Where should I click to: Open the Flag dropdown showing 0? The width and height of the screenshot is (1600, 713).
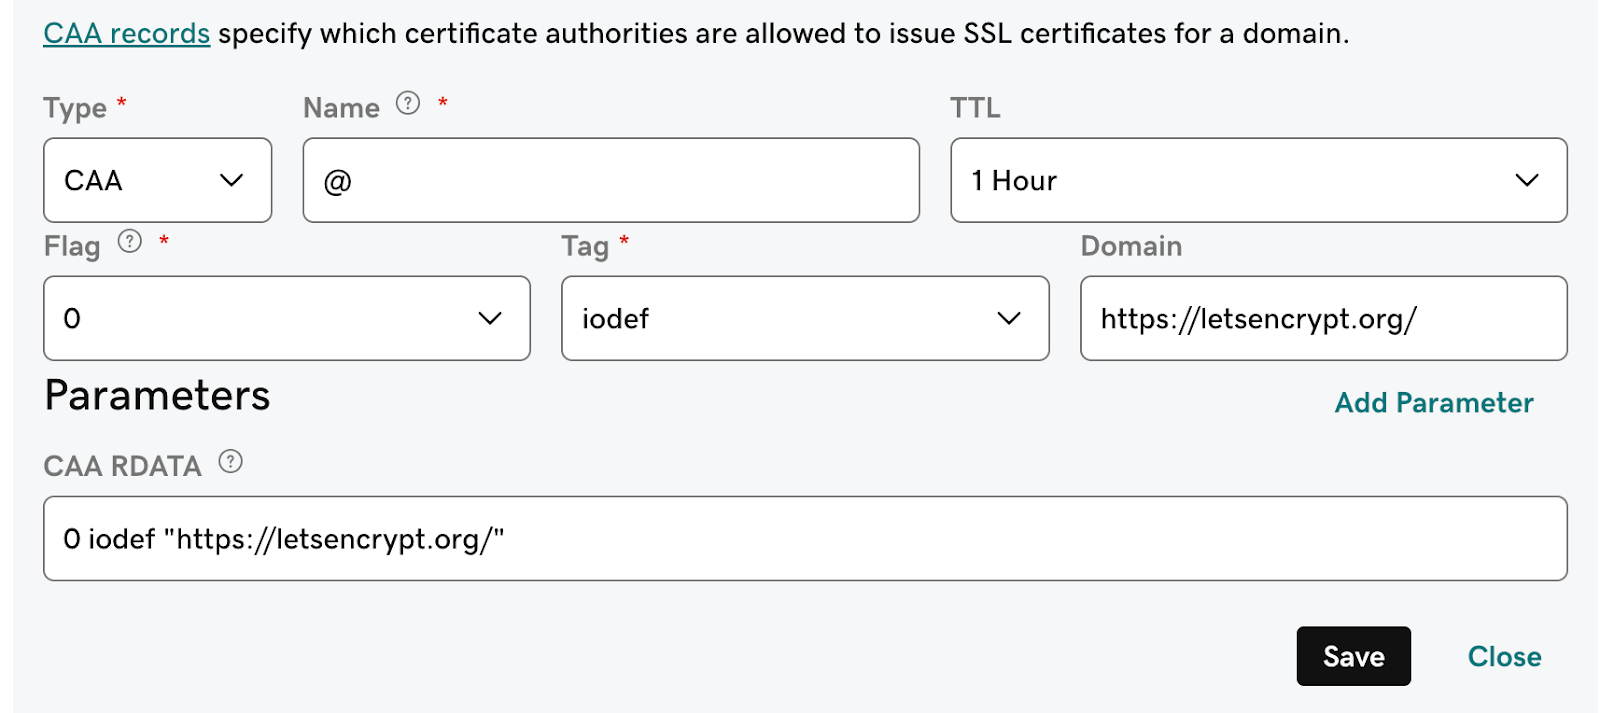(x=287, y=318)
